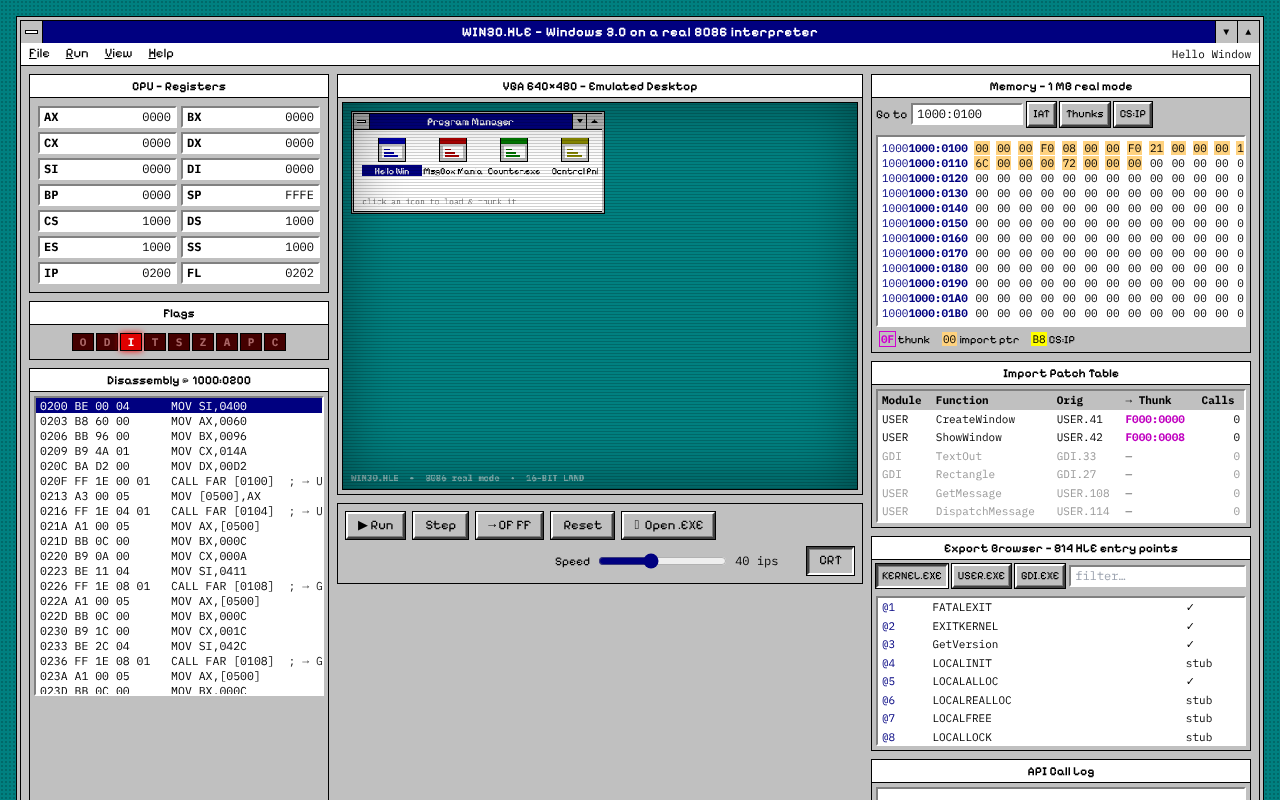The width and height of the screenshot is (1280, 800).
Task: Click the IAT memory jump button
Action: tap(1041, 114)
